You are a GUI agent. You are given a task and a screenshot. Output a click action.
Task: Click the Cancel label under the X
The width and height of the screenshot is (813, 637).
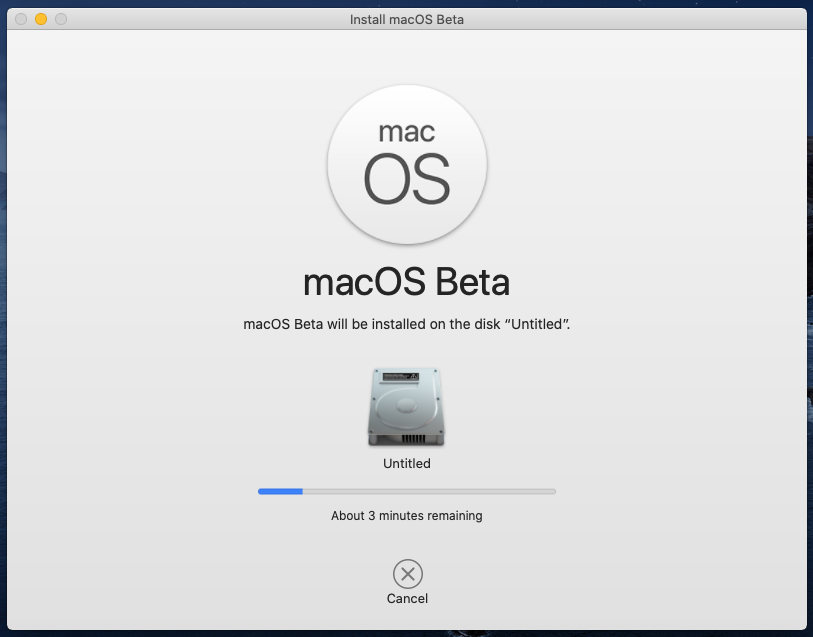pyautogui.click(x=407, y=599)
